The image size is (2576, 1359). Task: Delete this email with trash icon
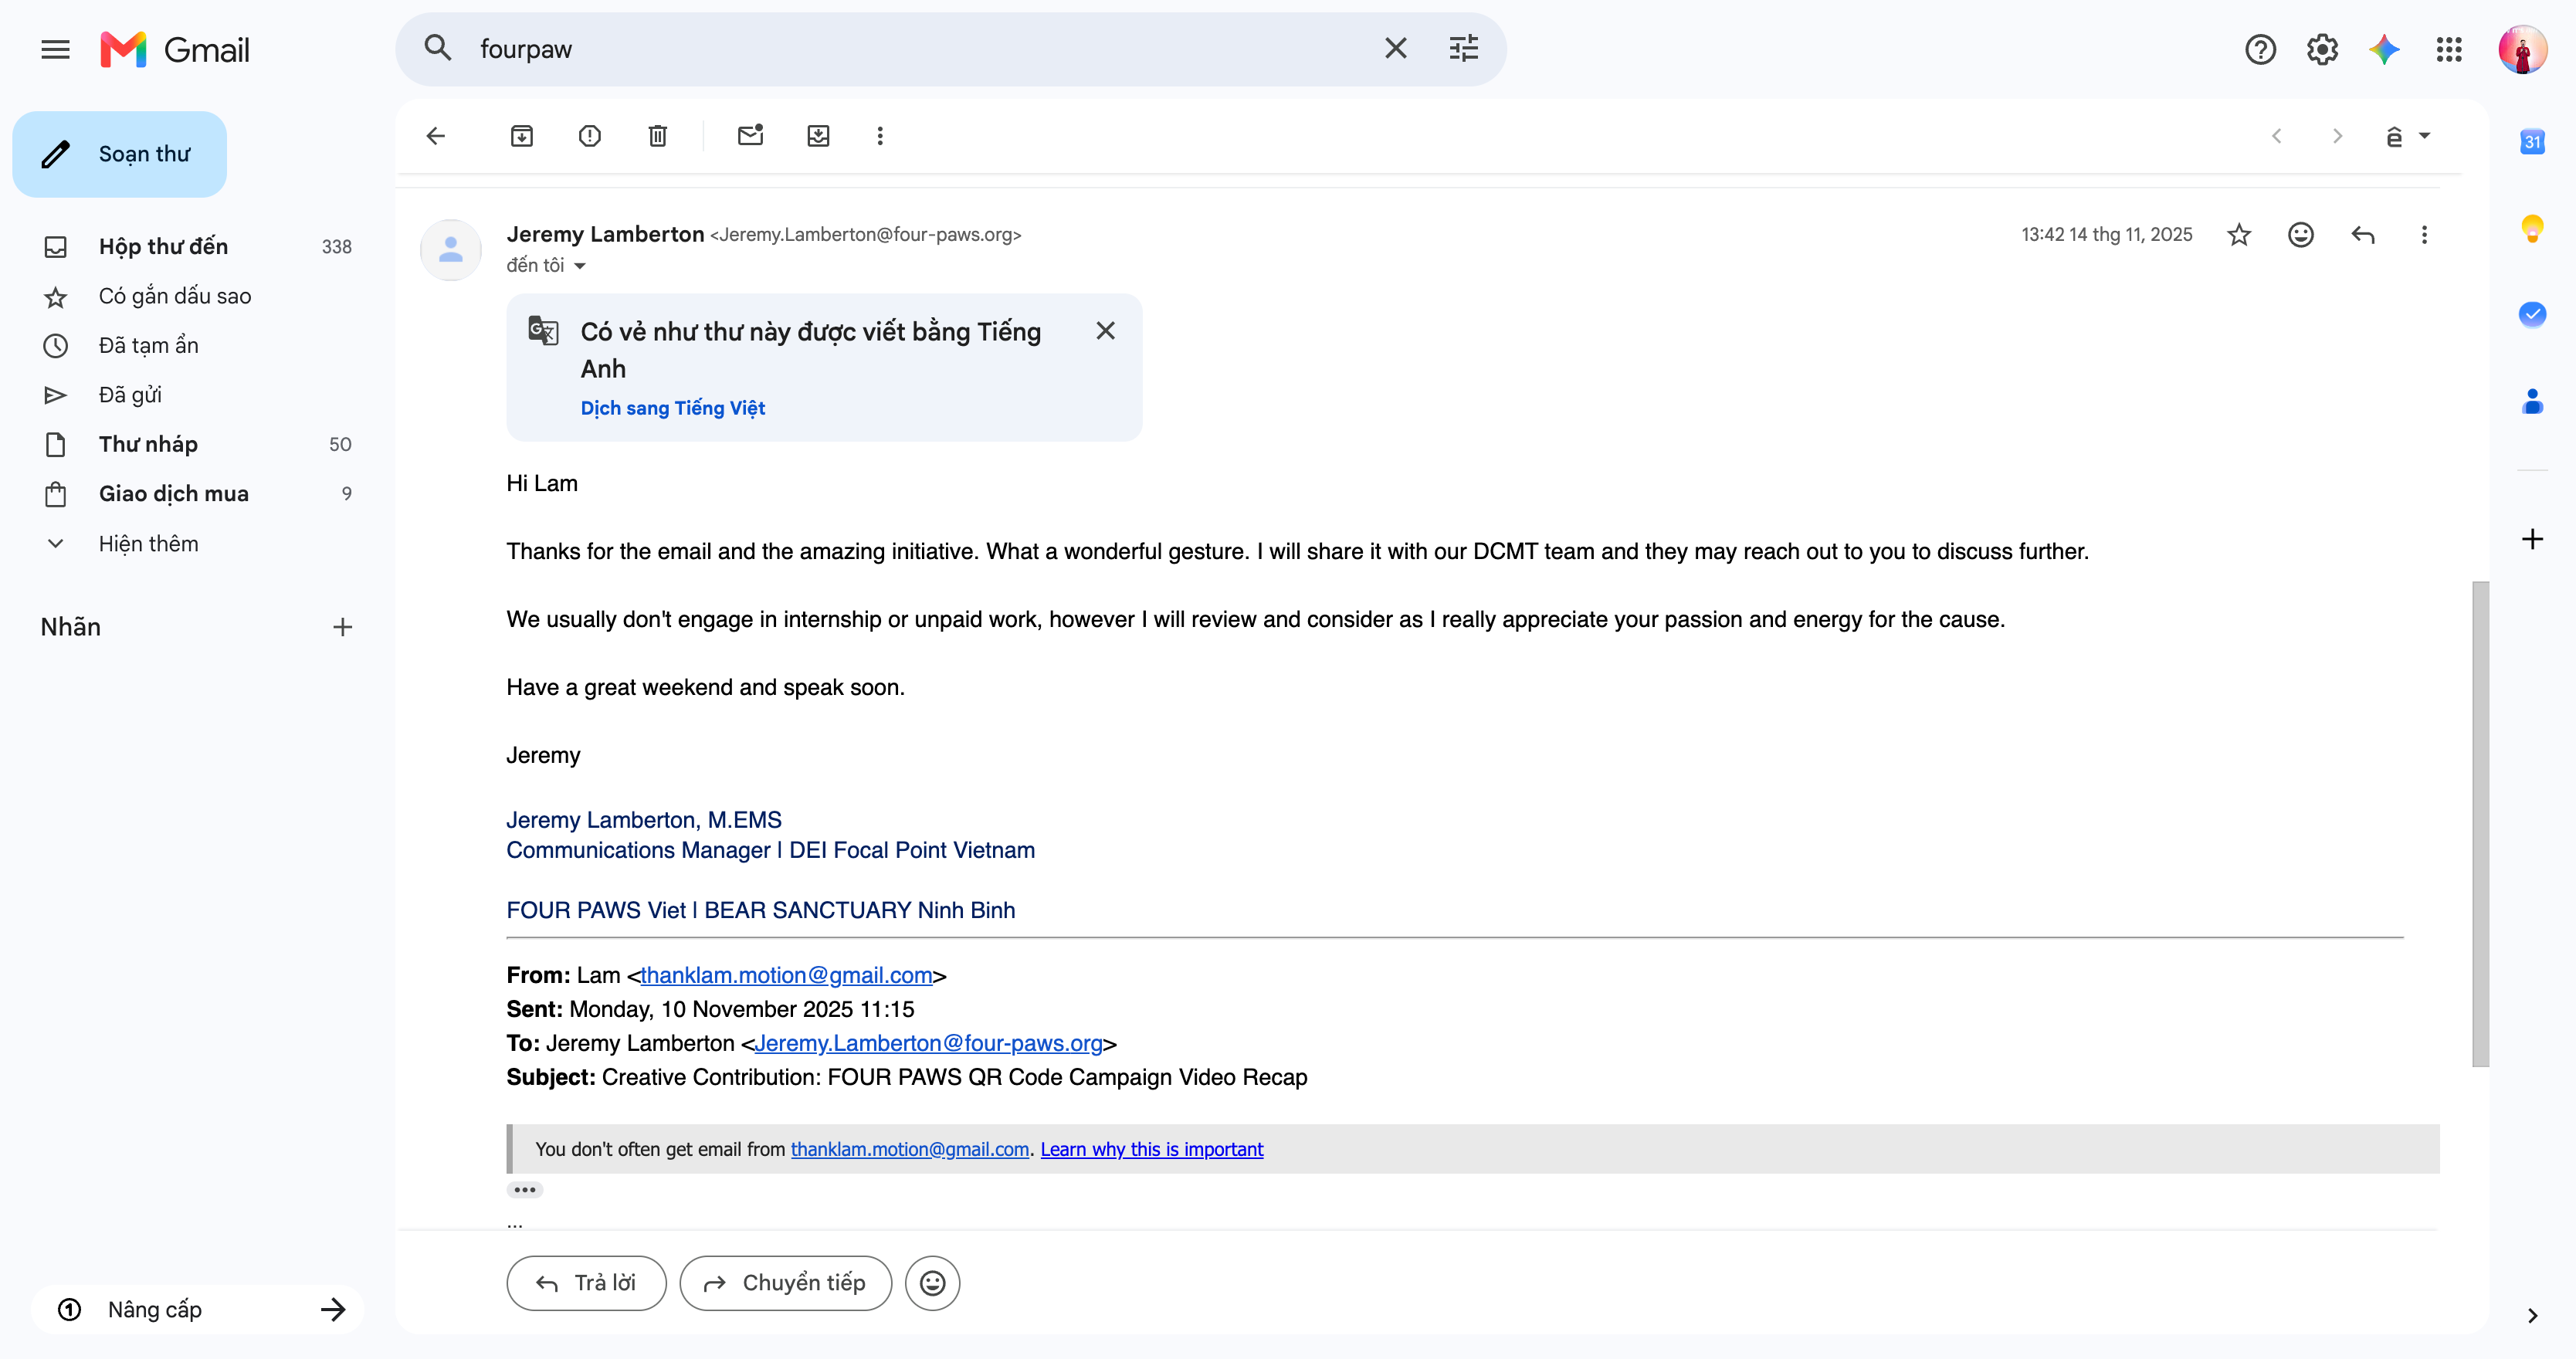coord(658,136)
